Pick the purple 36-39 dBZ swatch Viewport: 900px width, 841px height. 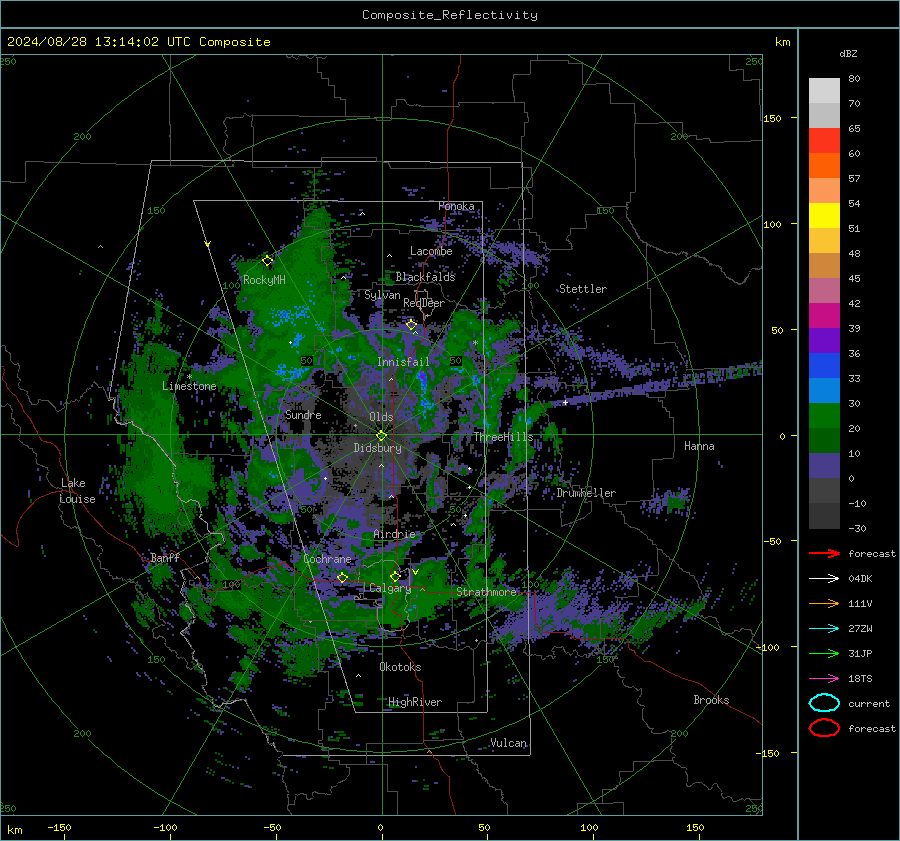tap(824, 341)
